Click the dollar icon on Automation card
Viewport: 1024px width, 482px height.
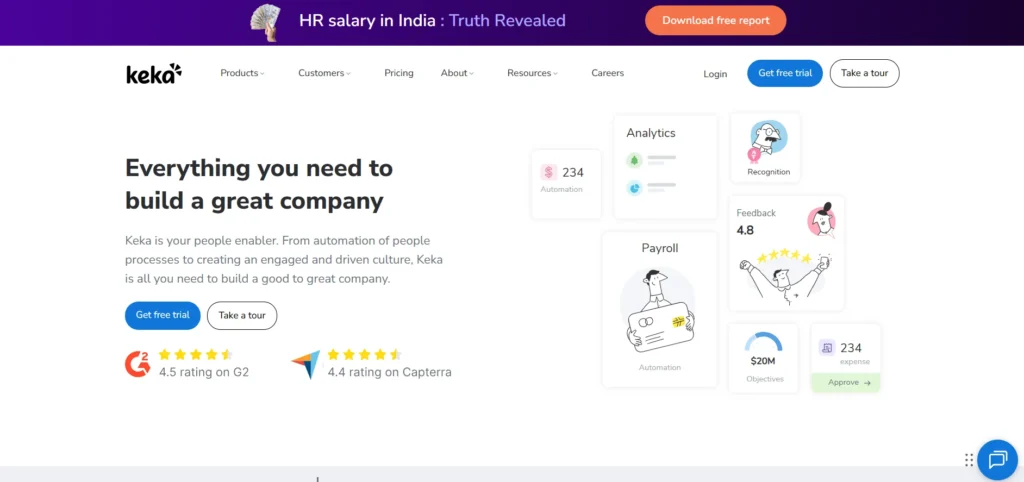(548, 172)
